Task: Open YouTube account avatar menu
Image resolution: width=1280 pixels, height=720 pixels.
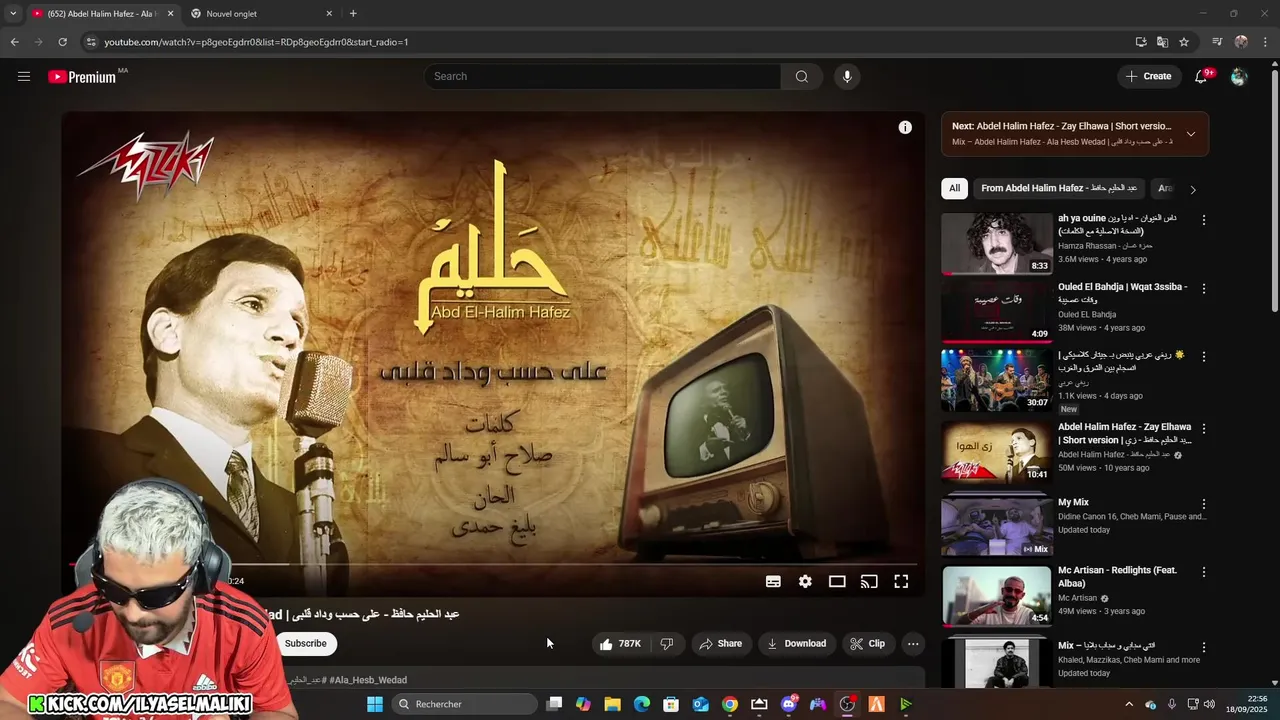Action: pos(1239,76)
